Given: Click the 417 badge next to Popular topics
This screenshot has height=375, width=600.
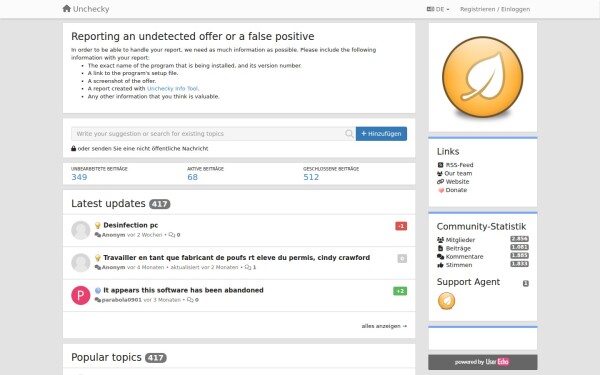Looking at the screenshot, I should tap(156, 358).
